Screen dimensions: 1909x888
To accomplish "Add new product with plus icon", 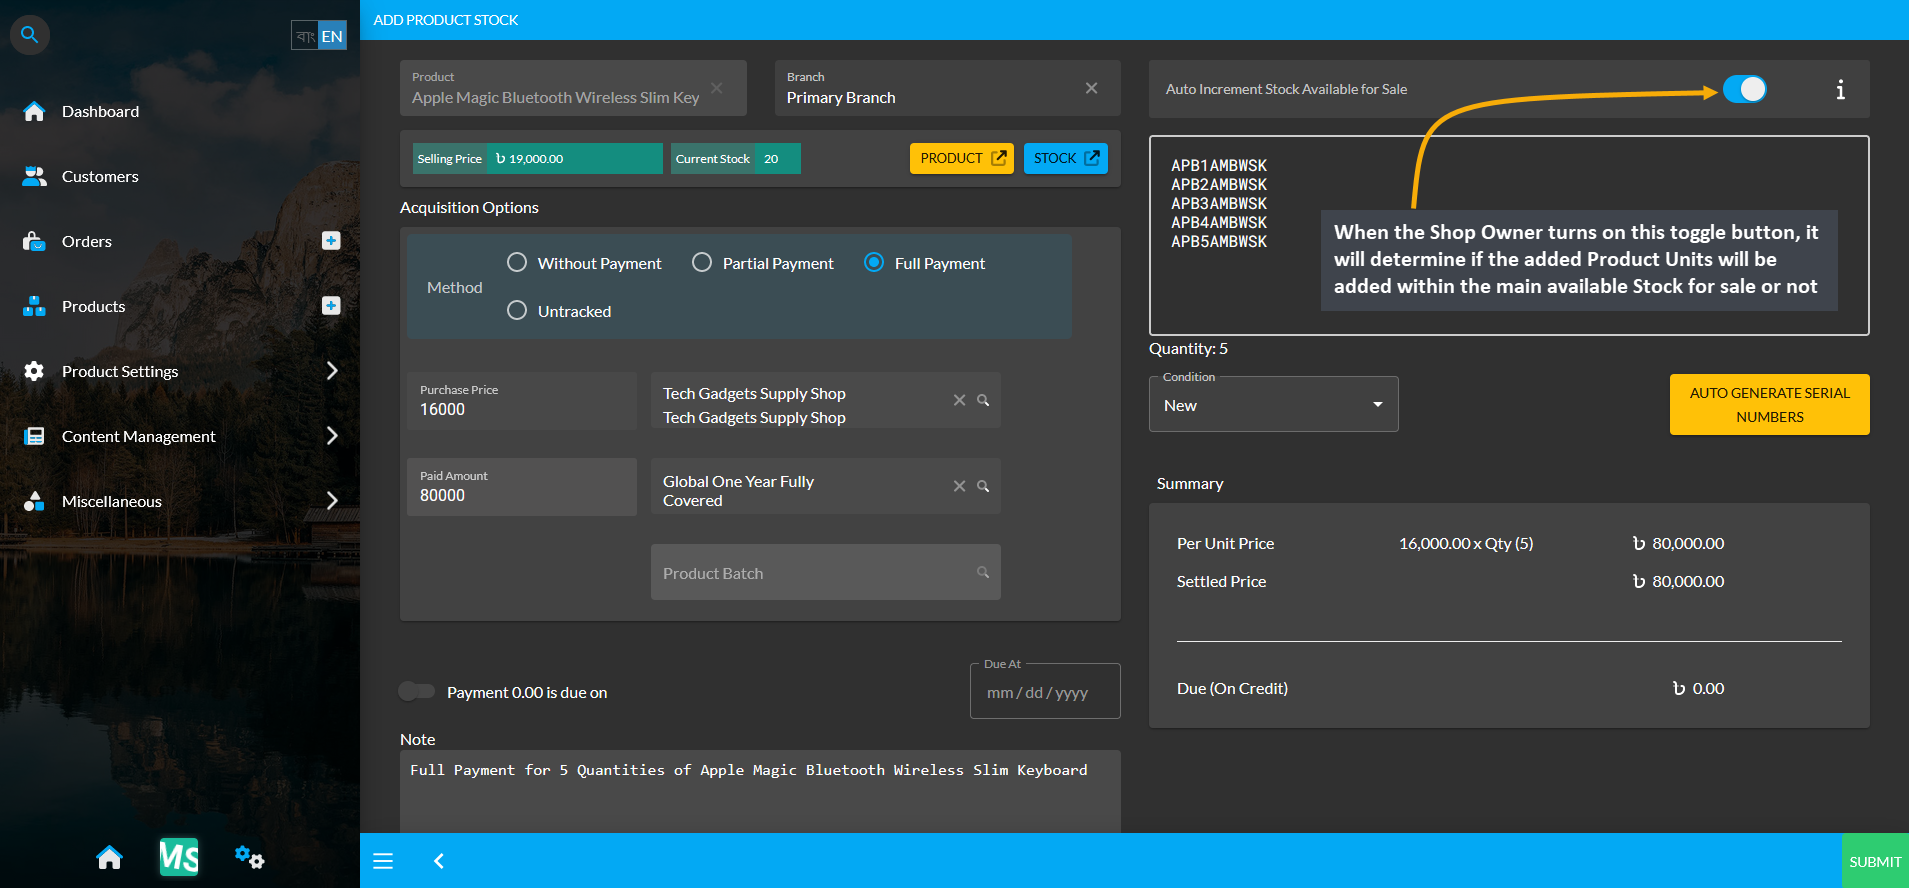I will point(331,305).
